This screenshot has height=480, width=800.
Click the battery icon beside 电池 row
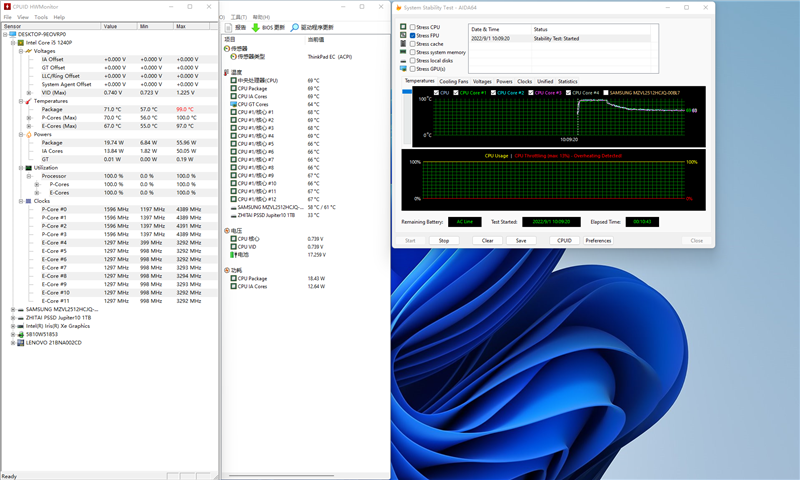click(x=233, y=255)
